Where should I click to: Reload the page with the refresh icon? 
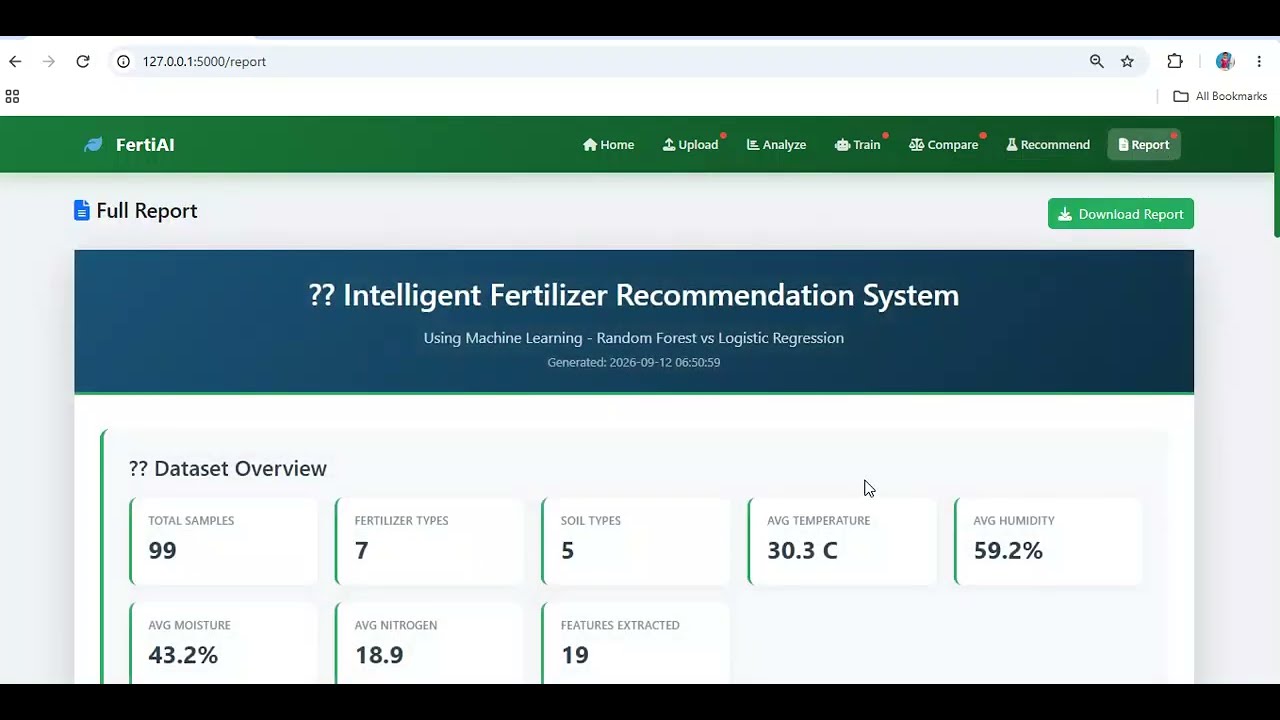click(x=83, y=61)
